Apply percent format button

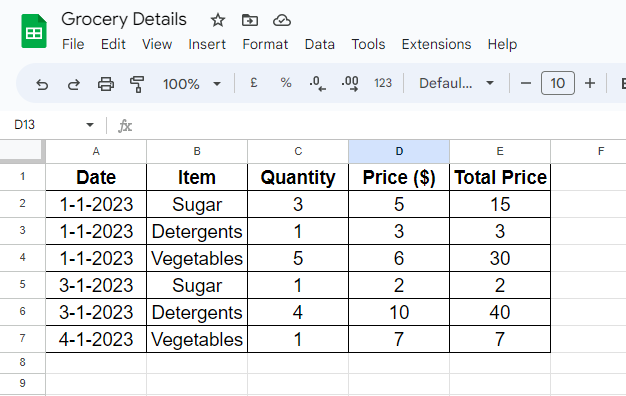click(x=286, y=83)
